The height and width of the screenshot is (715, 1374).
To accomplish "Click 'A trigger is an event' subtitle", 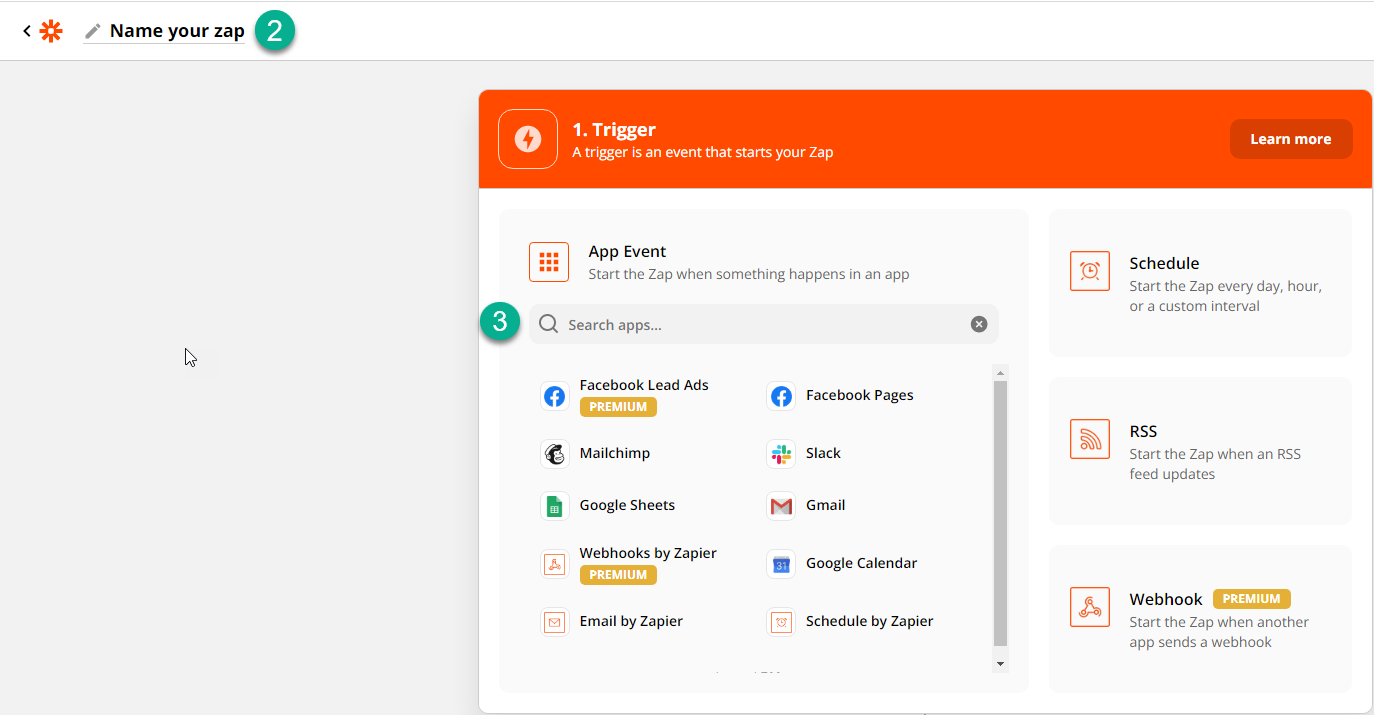I will coord(702,153).
